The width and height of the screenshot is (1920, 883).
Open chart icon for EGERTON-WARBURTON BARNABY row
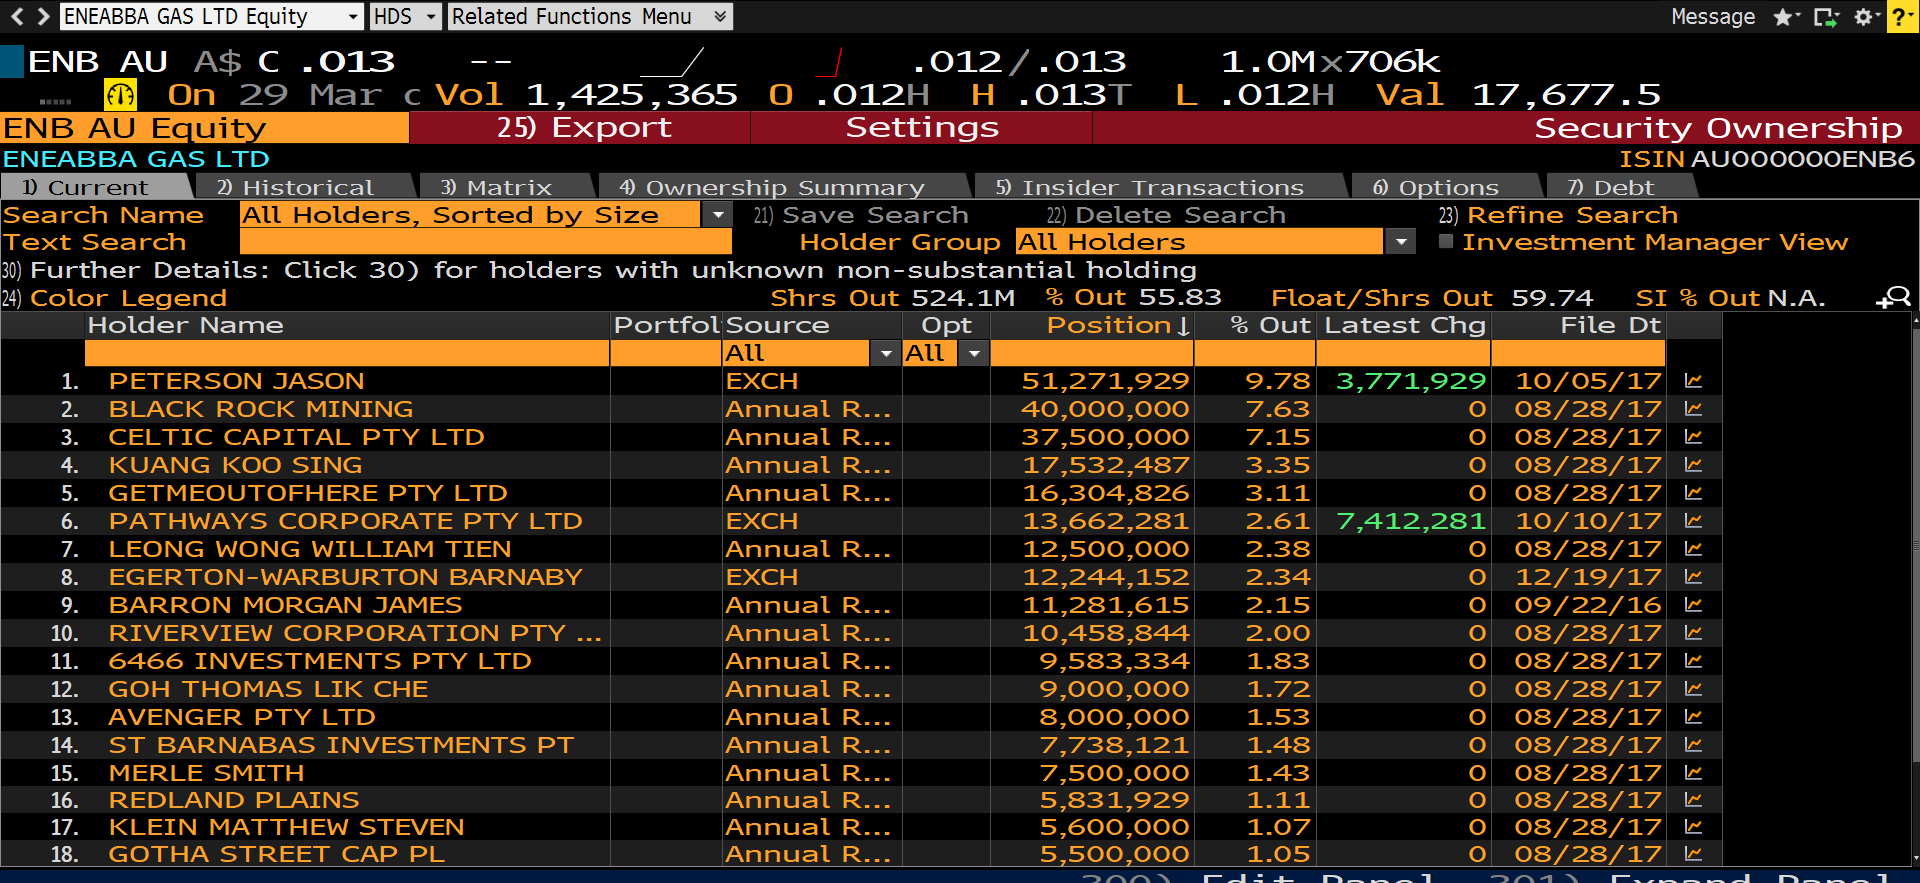[x=1693, y=577]
